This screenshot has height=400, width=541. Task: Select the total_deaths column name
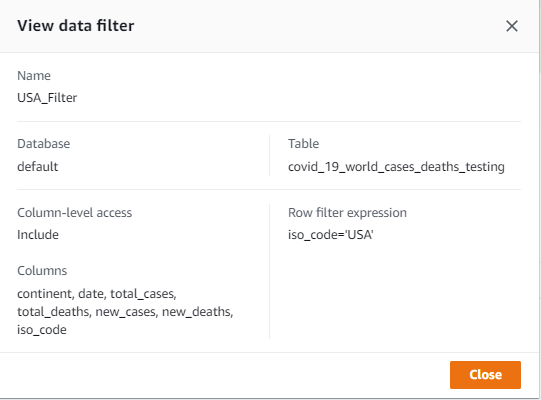tap(53, 312)
